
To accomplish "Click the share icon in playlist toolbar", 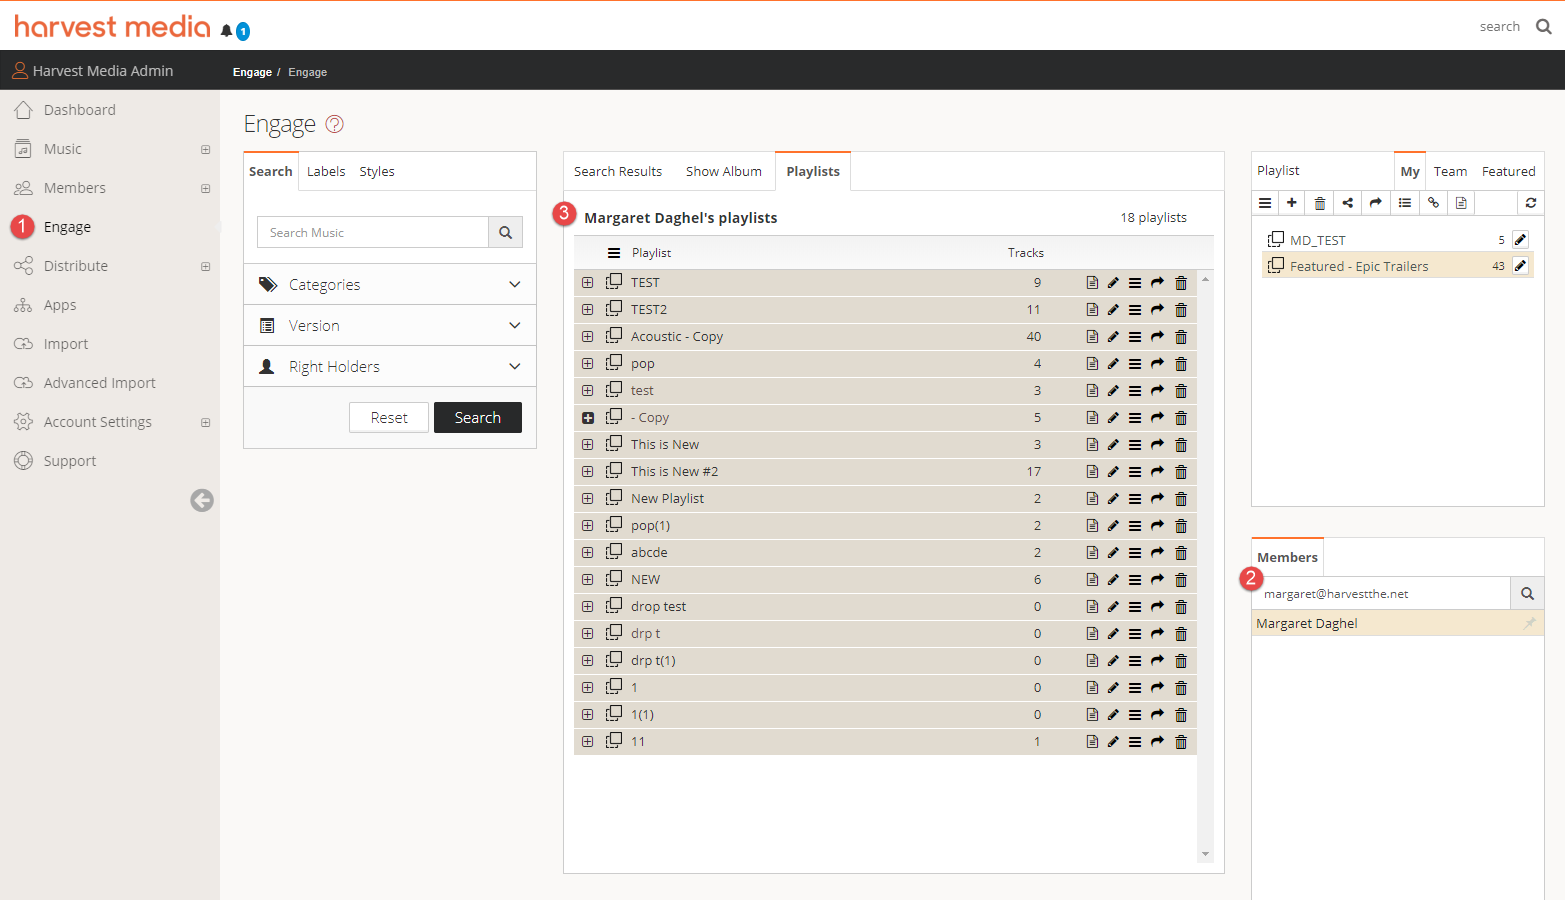I will point(1348,203).
